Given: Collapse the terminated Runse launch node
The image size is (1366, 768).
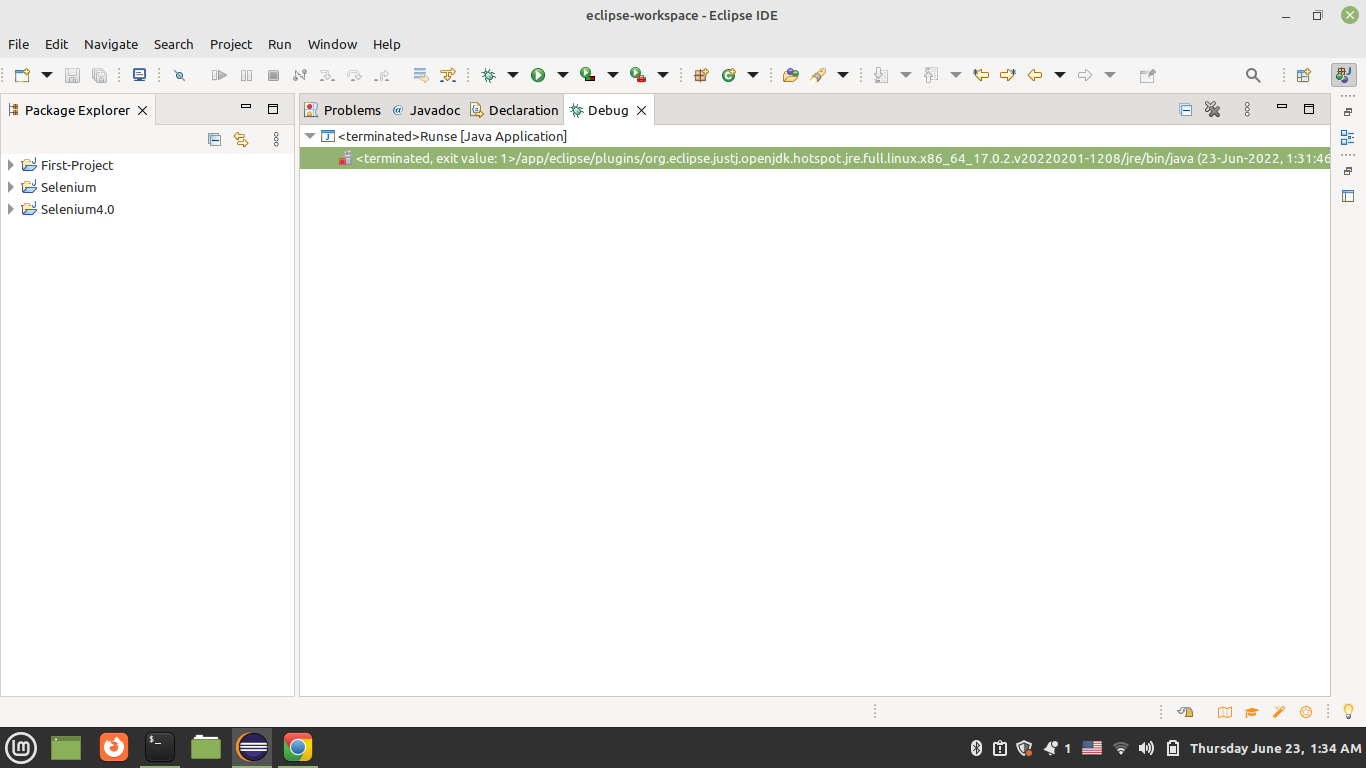Looking at the screenshot, I should (x=310, y=136).
